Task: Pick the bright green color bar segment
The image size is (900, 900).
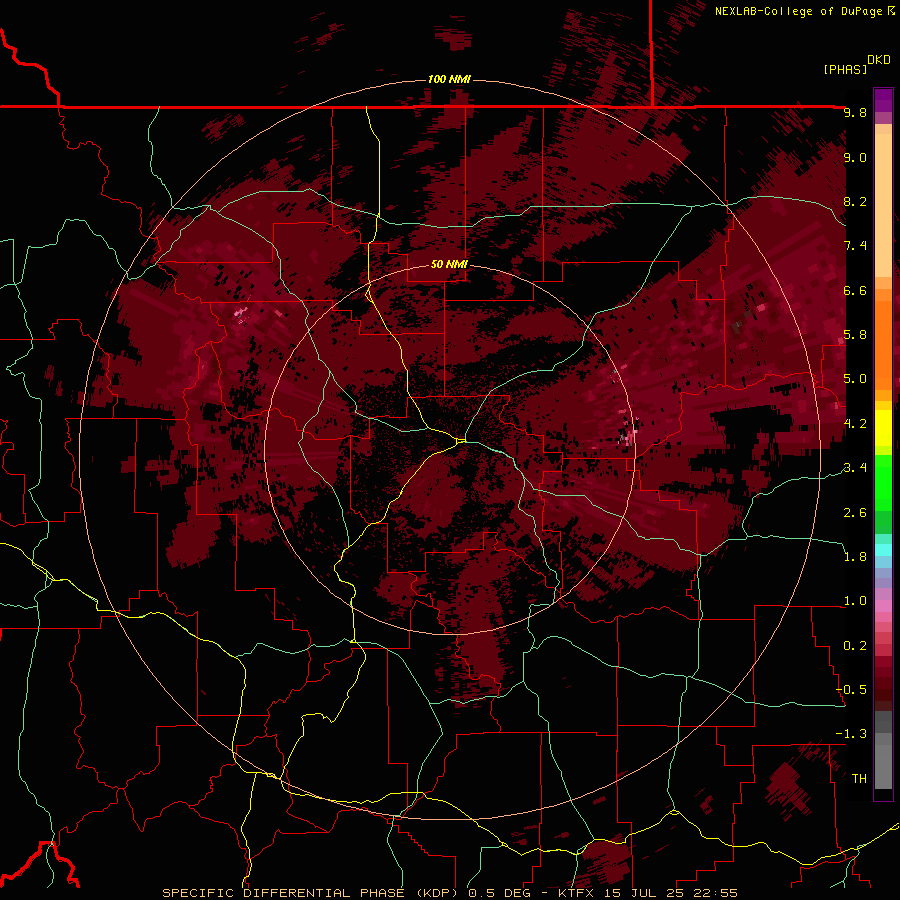Action: 883,482
